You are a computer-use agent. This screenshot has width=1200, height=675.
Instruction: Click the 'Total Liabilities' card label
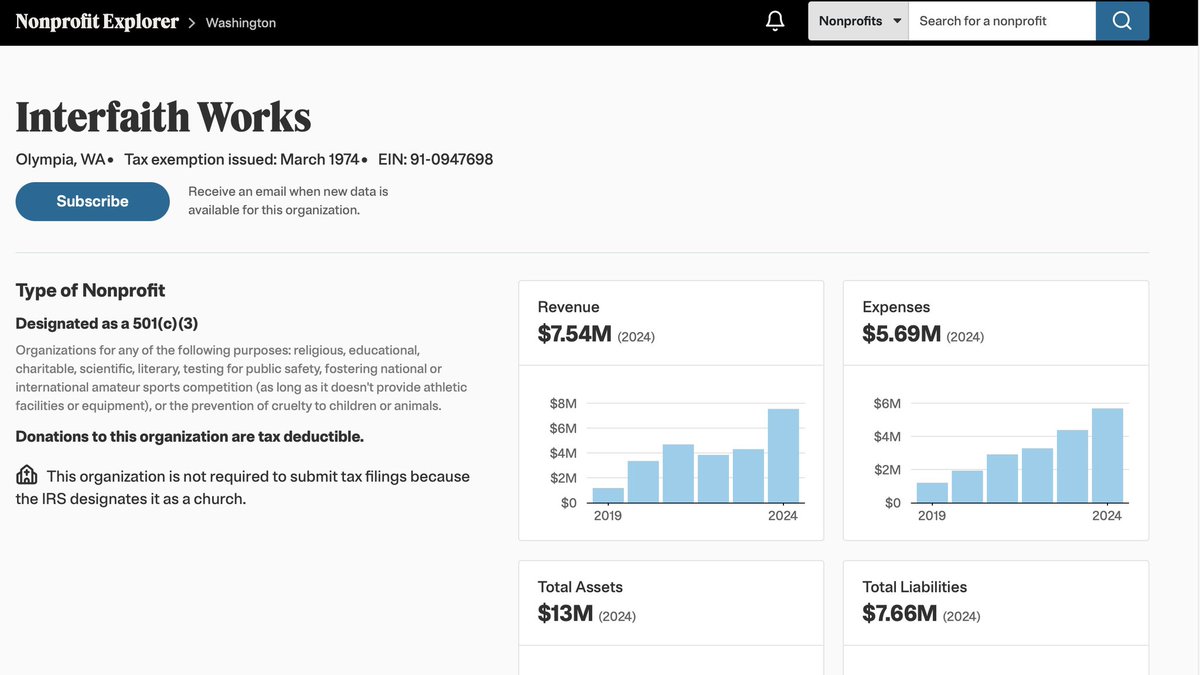point(915,587)
